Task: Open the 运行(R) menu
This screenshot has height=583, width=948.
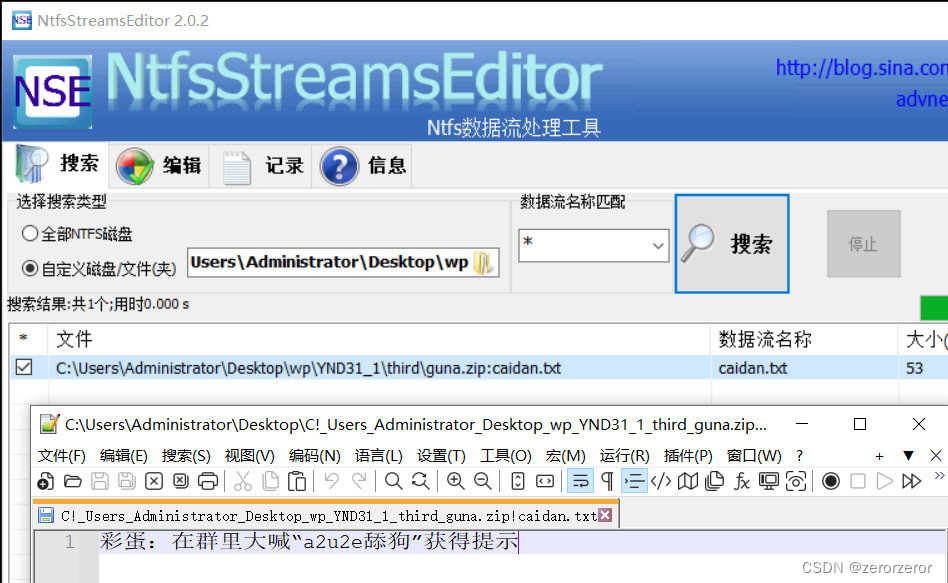Action: [x=625, y=456]
